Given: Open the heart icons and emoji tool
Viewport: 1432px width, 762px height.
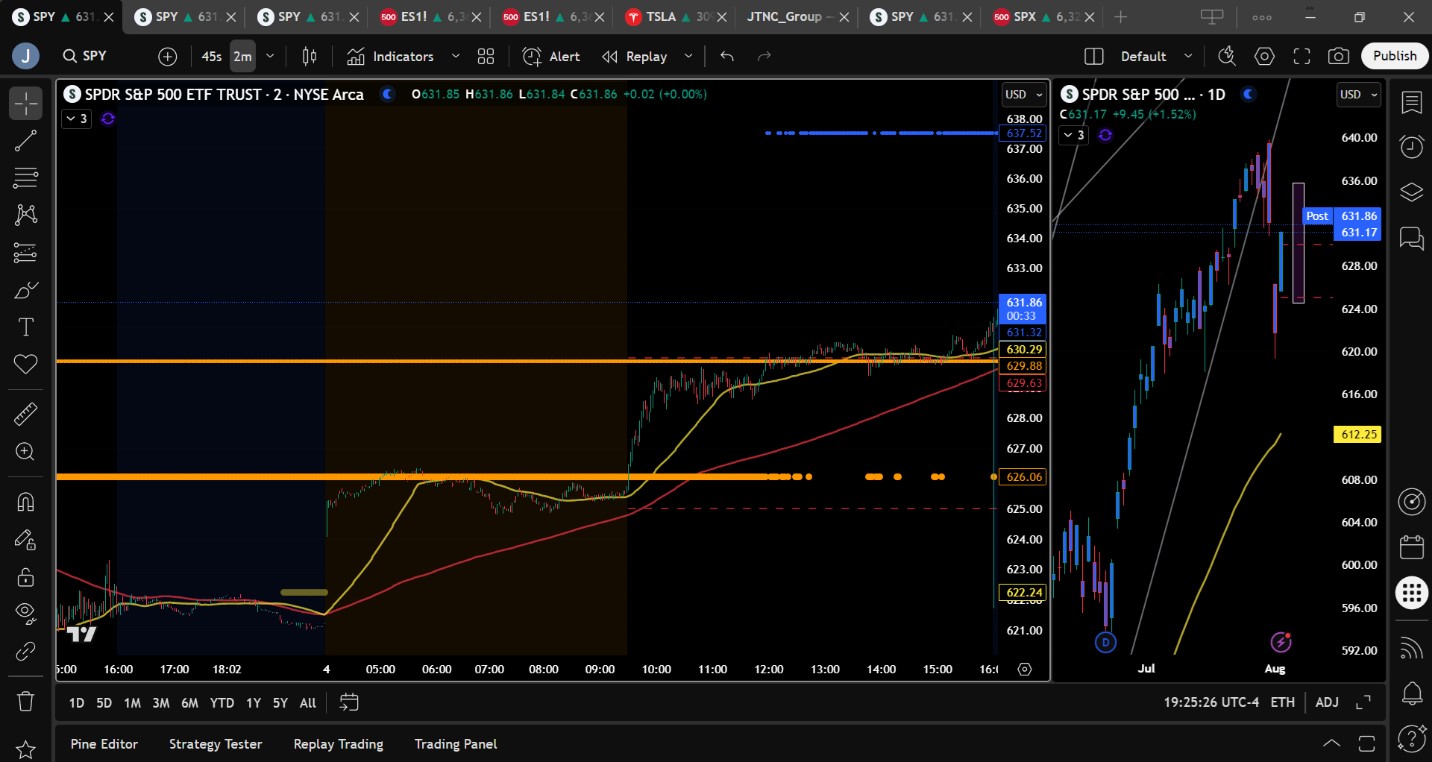Looking at the screenshot, I should coord(26,364).
